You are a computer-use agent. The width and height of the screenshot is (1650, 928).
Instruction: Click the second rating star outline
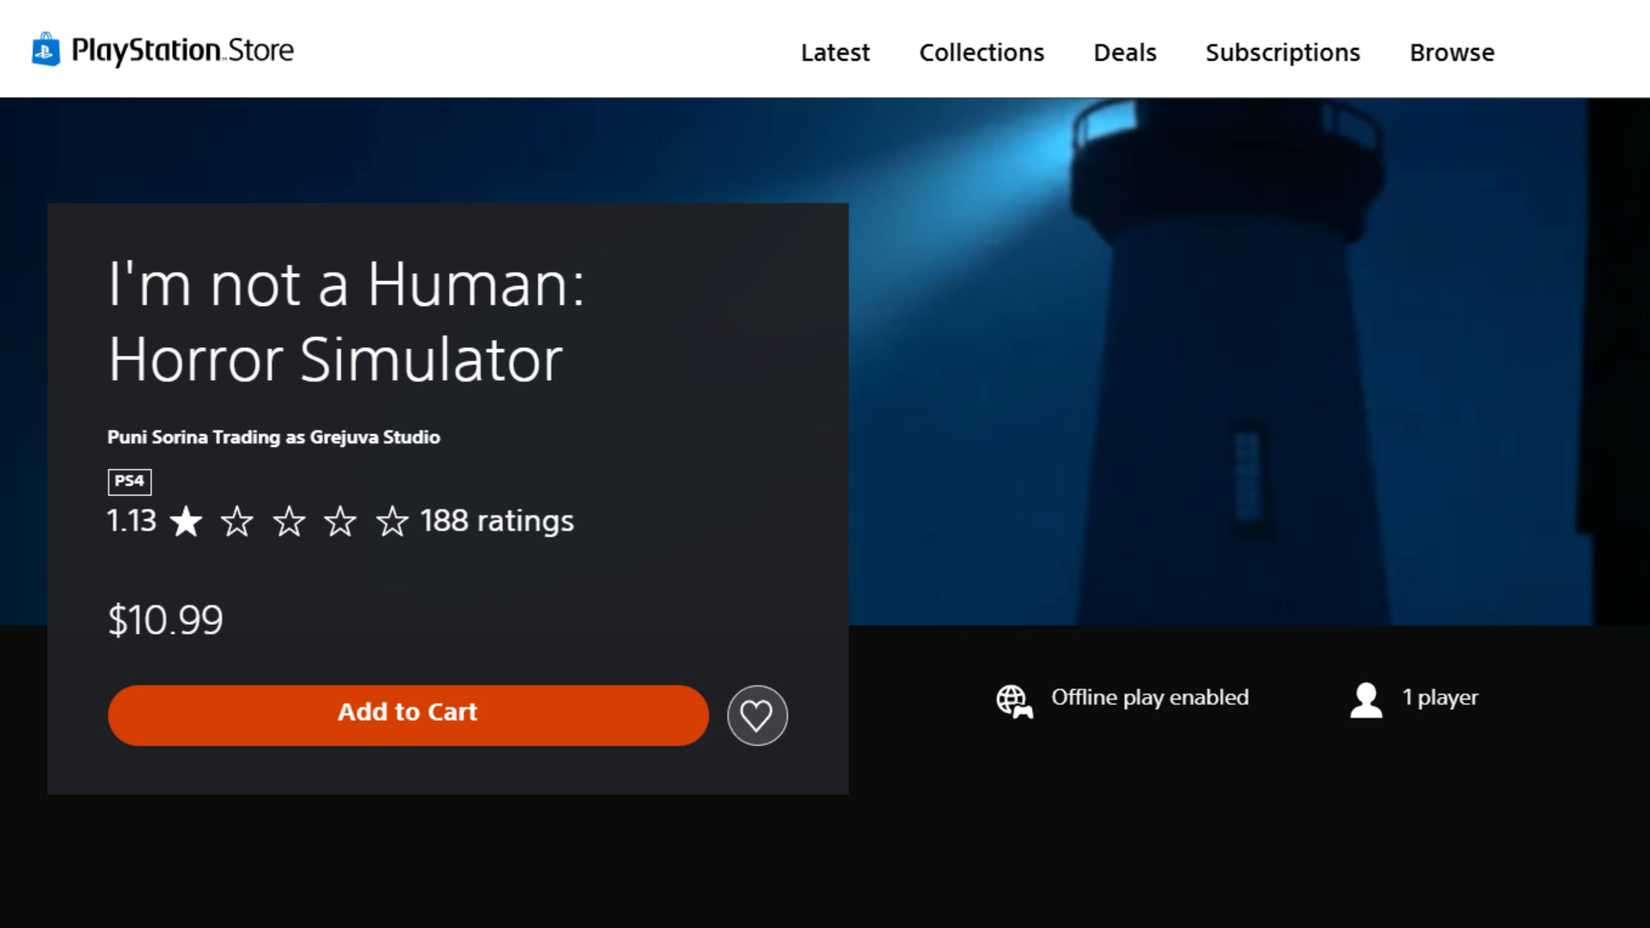pyautogui.click(x=238, y=521)
